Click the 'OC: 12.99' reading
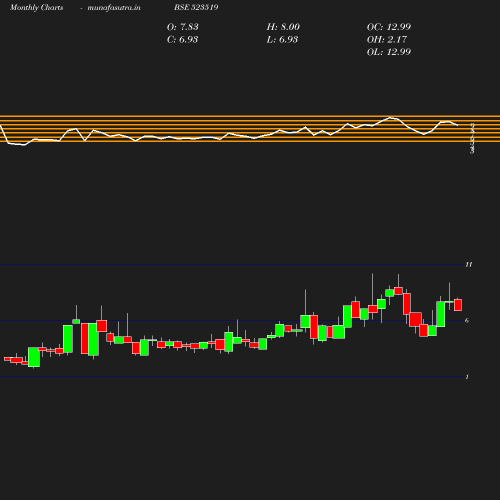Screen dimensions: 500x500 [x=389, y=27]
